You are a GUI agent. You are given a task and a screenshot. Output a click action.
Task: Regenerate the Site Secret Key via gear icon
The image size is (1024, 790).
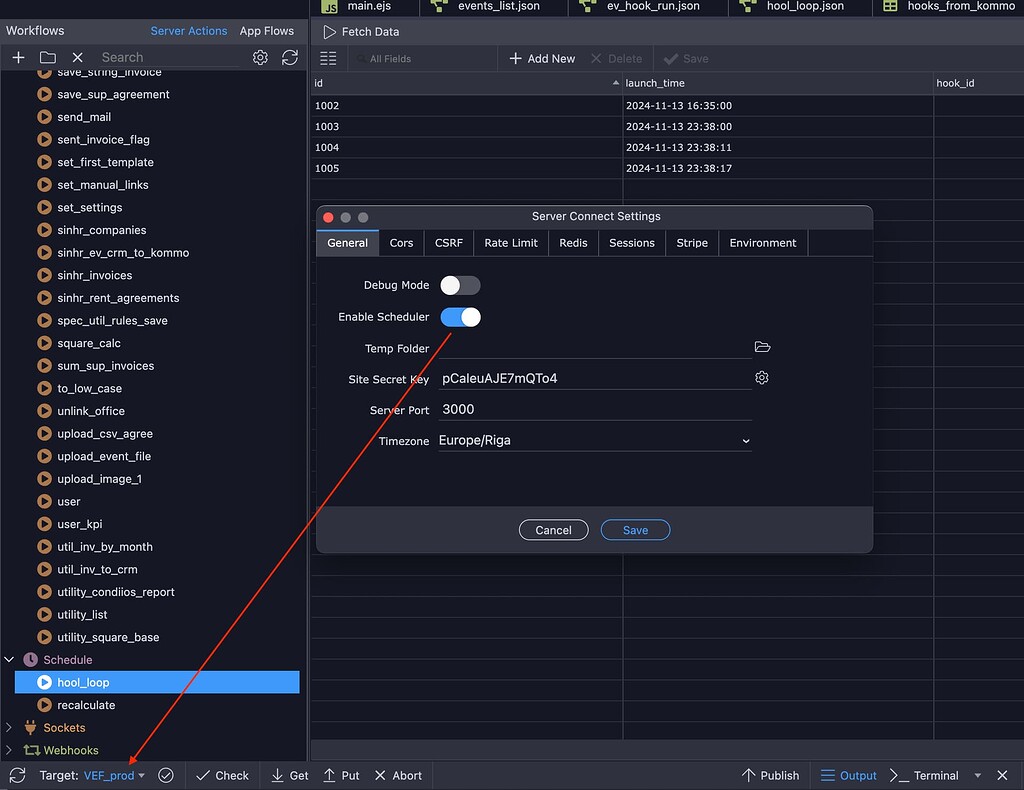pos(761,378)
